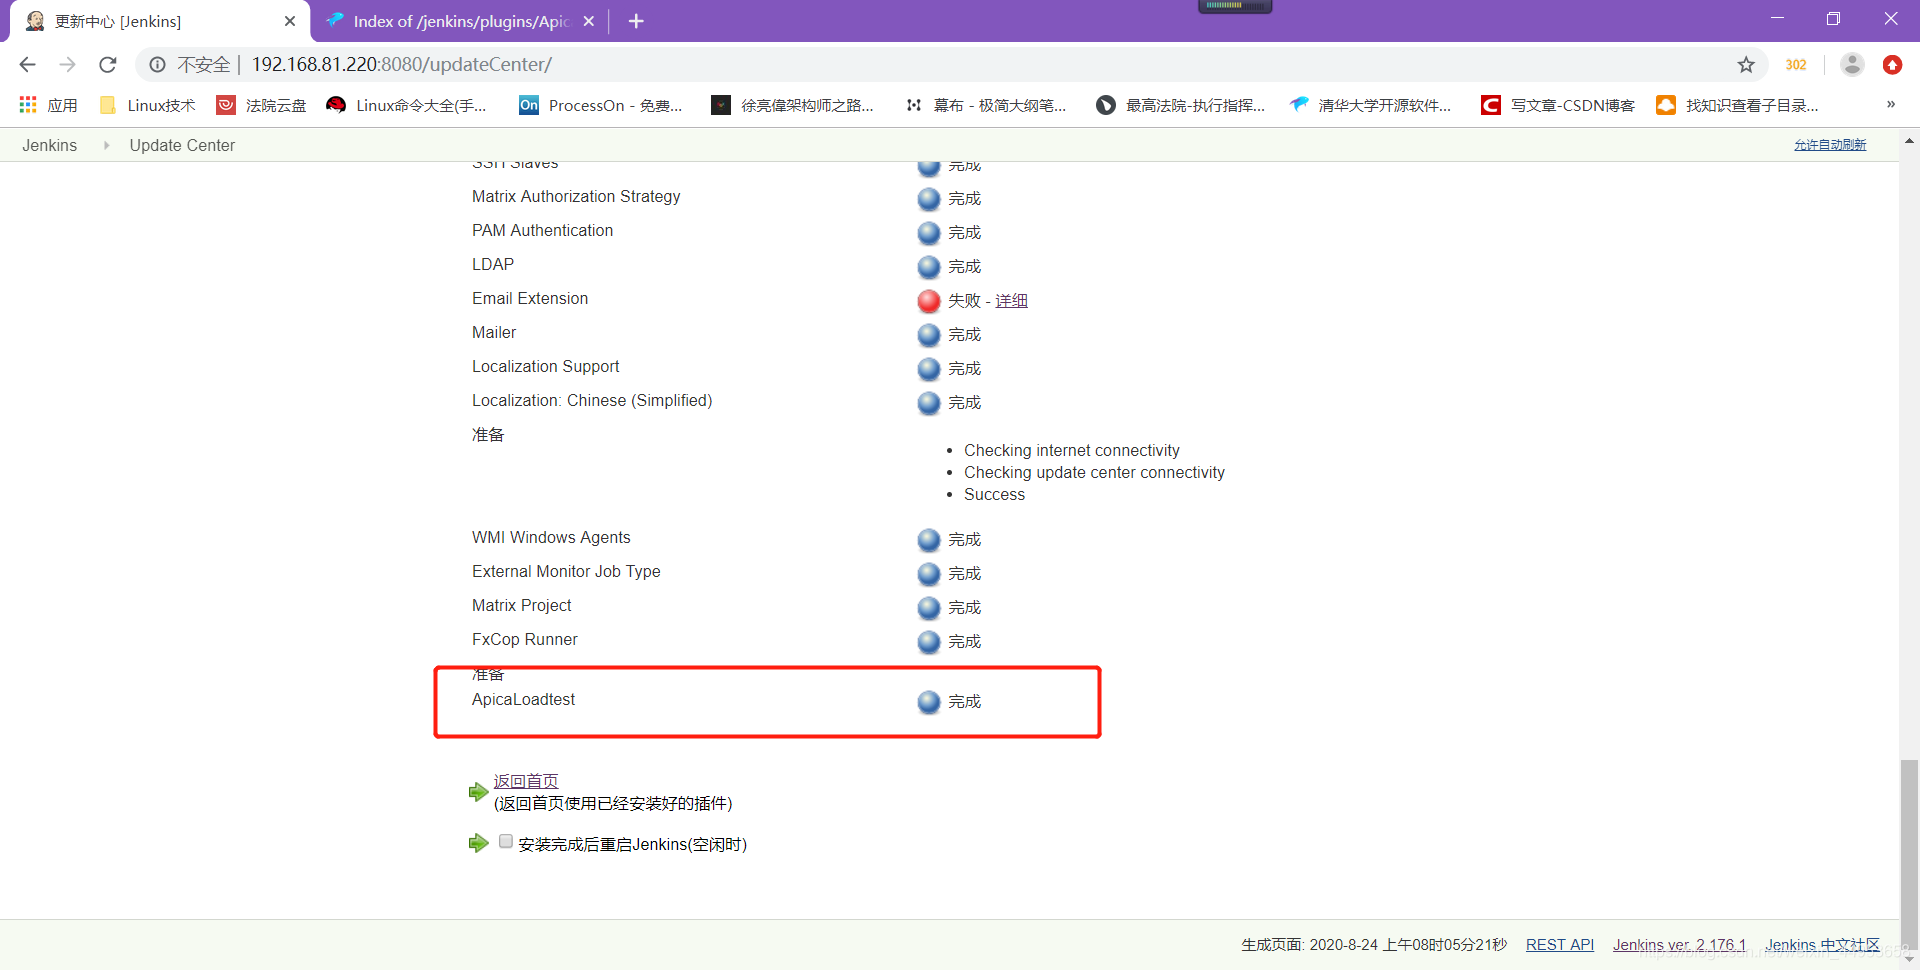Click the blue status ball for Matrix Authorization Strategy
Screen dimensions: 1920x970
[929, 198]
